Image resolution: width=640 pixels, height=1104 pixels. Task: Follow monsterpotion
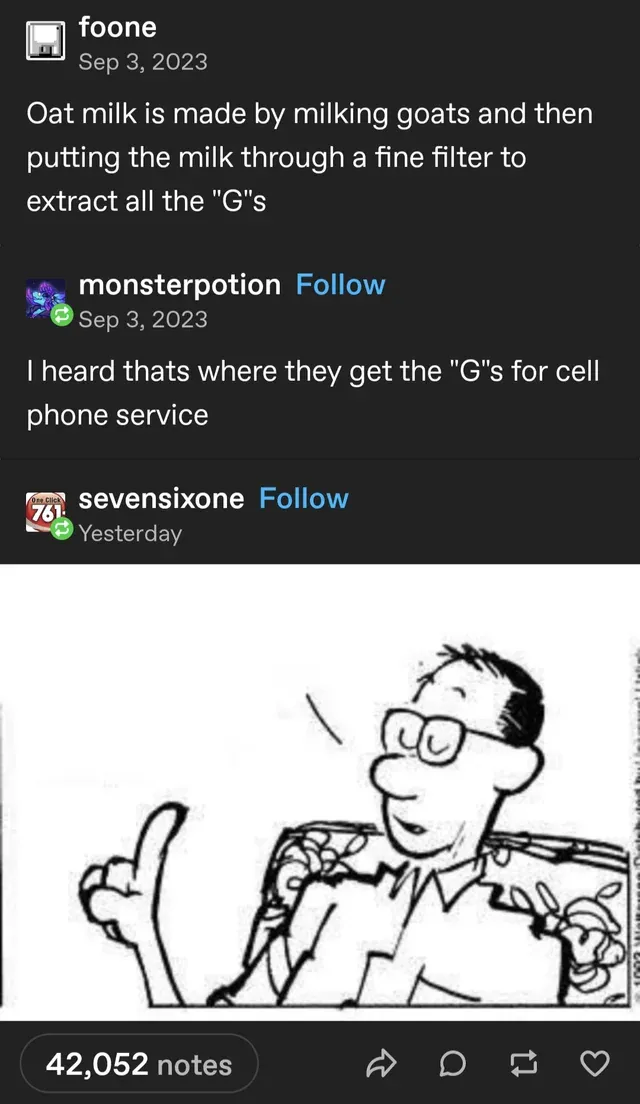[x=340, y=284]
